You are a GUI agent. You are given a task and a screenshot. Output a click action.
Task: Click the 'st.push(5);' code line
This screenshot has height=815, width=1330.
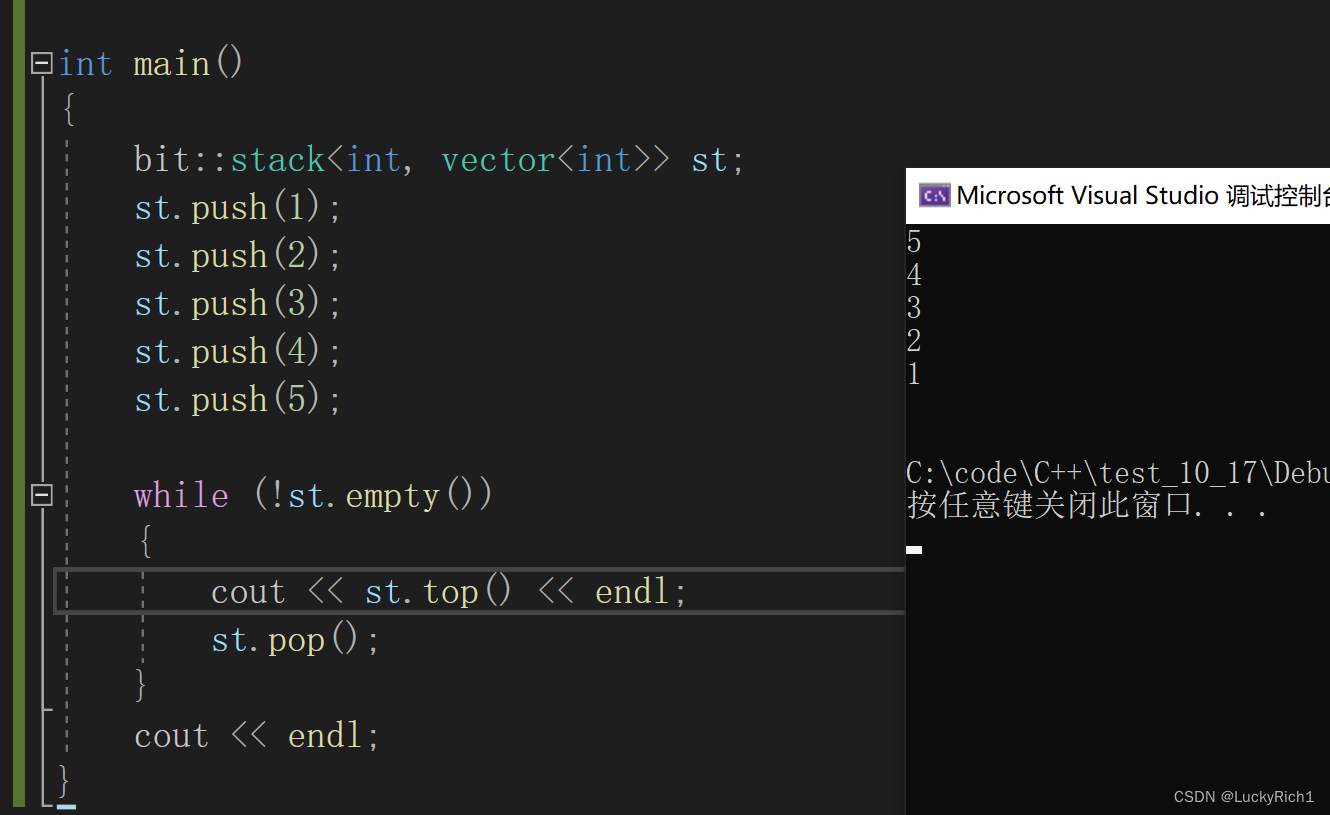pos(239,400)
